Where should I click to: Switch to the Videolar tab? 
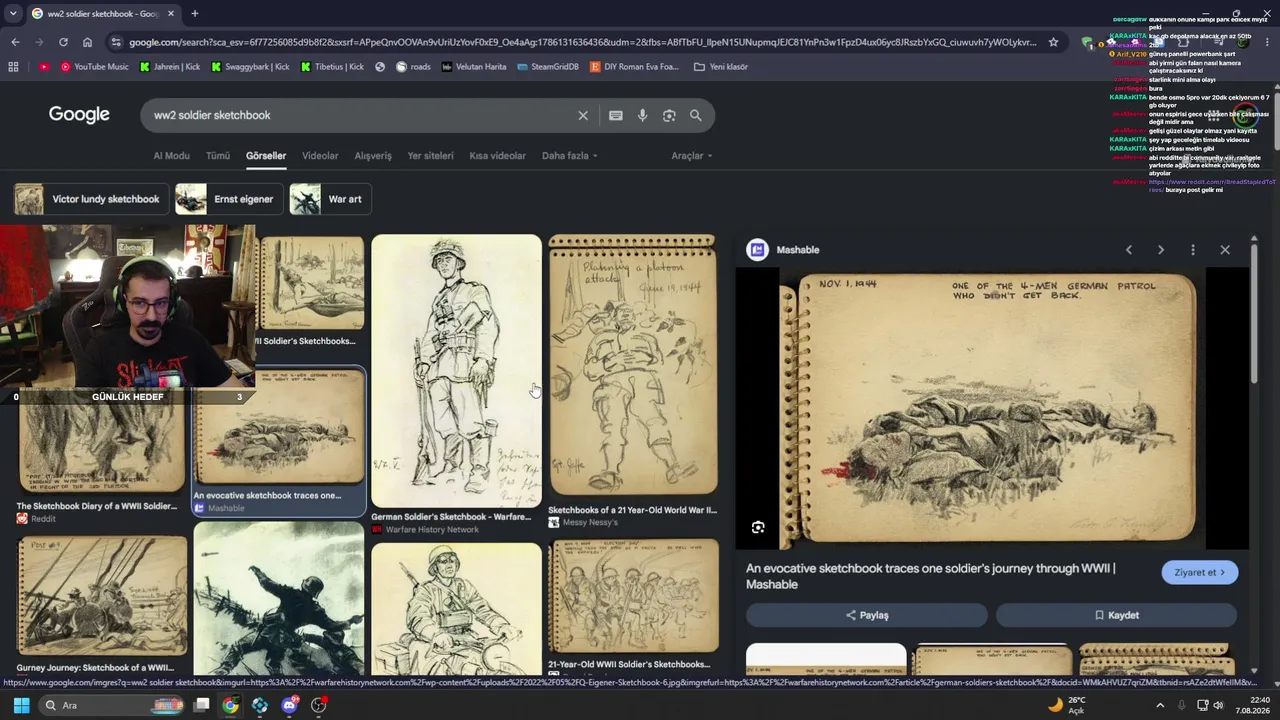tap(320, 156)
